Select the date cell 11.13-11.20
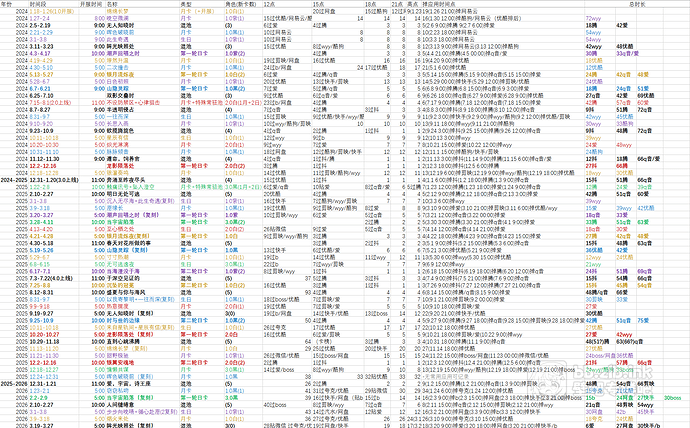Viewport: 690px width, 428px height. click(44, 348)
